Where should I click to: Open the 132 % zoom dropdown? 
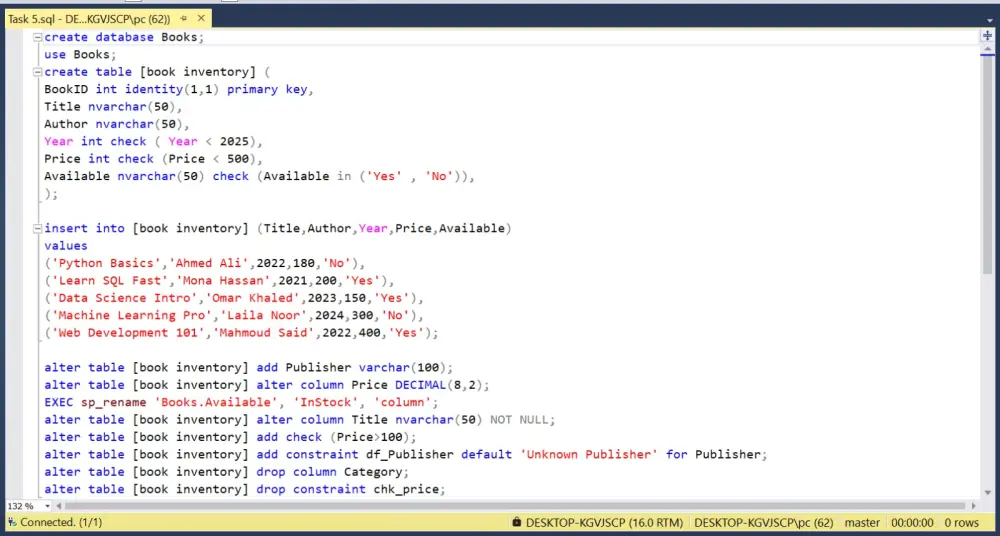pos(47,506)
